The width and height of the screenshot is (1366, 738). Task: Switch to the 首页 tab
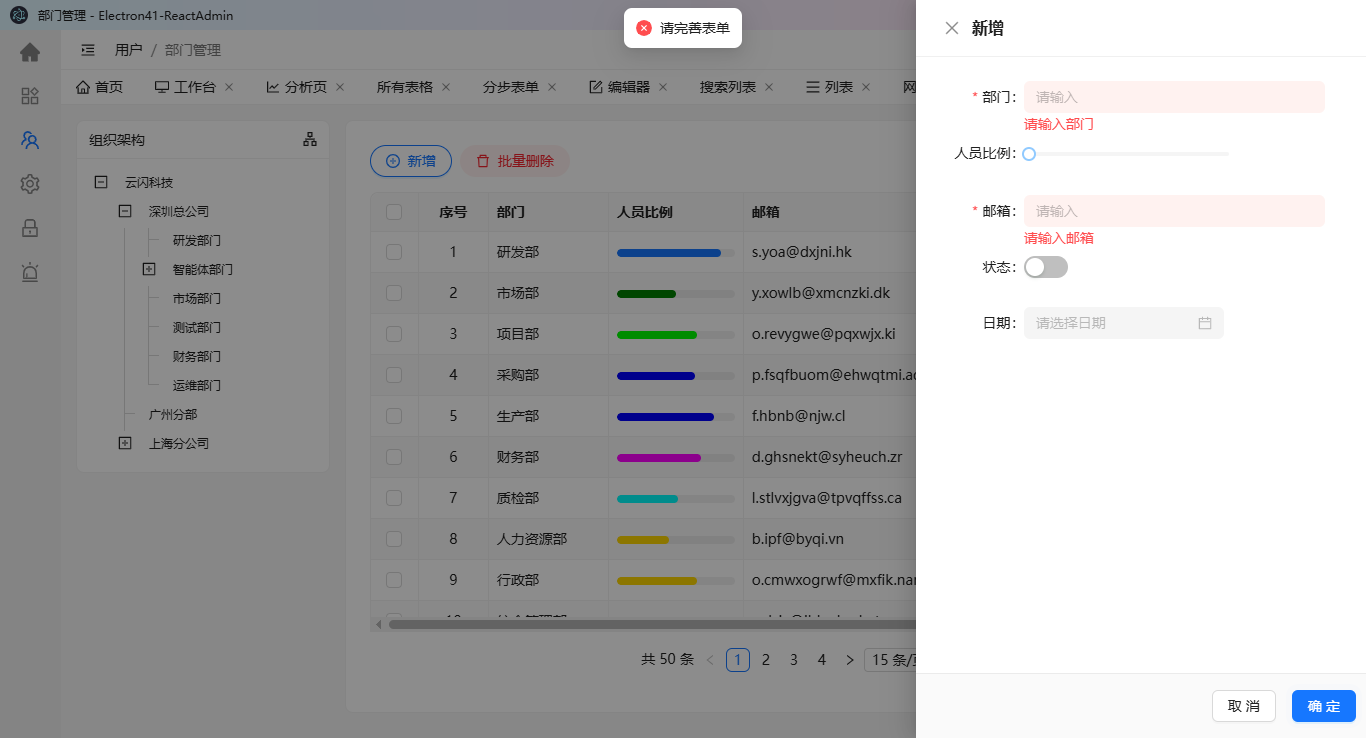click(x=99, y=87)
